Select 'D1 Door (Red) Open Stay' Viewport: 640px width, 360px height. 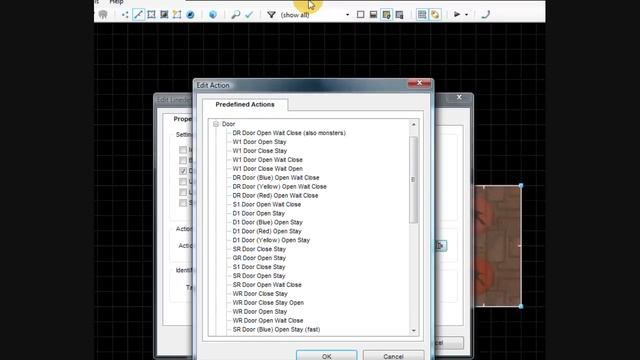[x=267, y=231]
